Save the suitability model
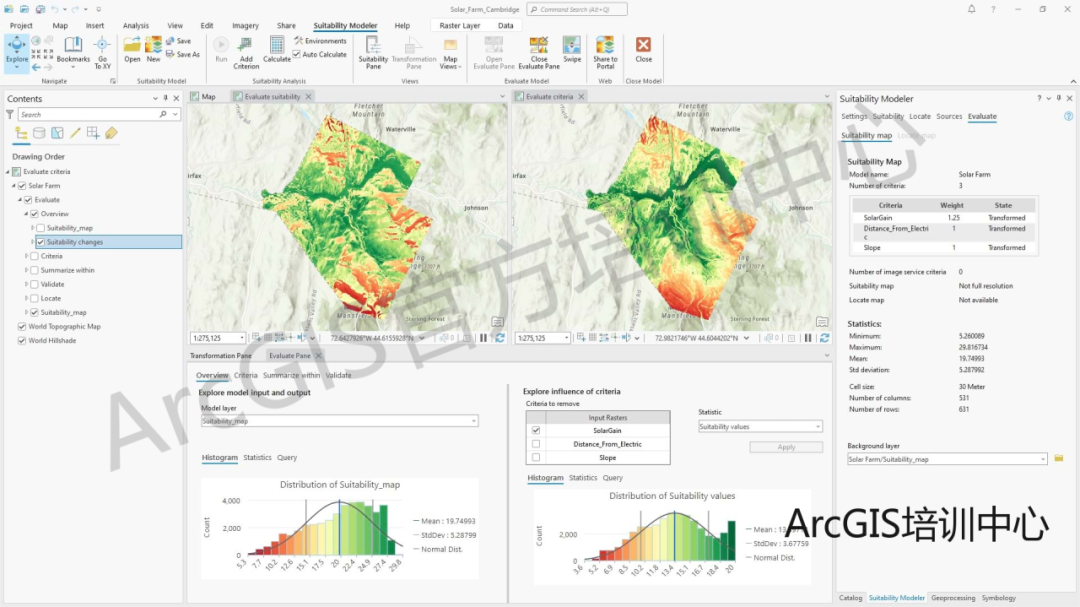Image resolution: width=1080 pixels, height=607 pixels. 178,41
